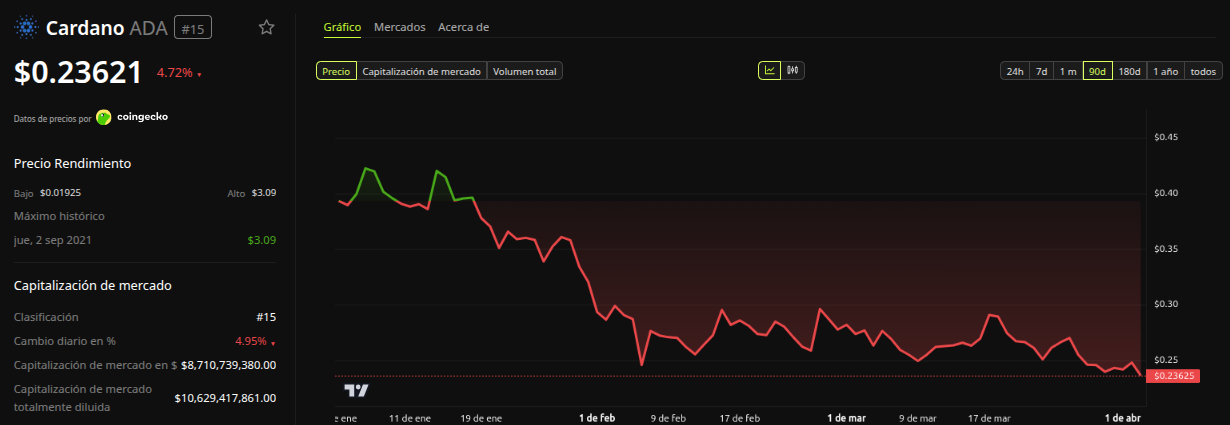This screenshot has width=1230, height=425.
Task: Click the $0.30 price axis label
Action: coord(1165,304)
